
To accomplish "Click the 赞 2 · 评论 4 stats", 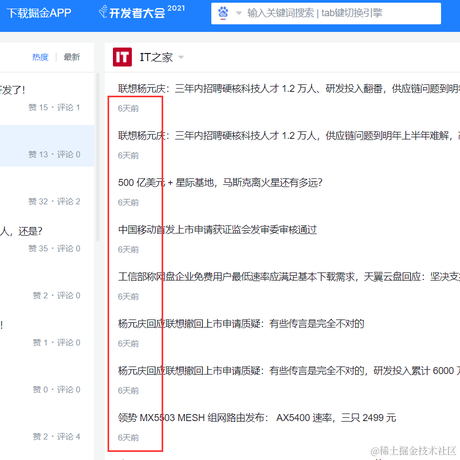I will pos(56,436).
